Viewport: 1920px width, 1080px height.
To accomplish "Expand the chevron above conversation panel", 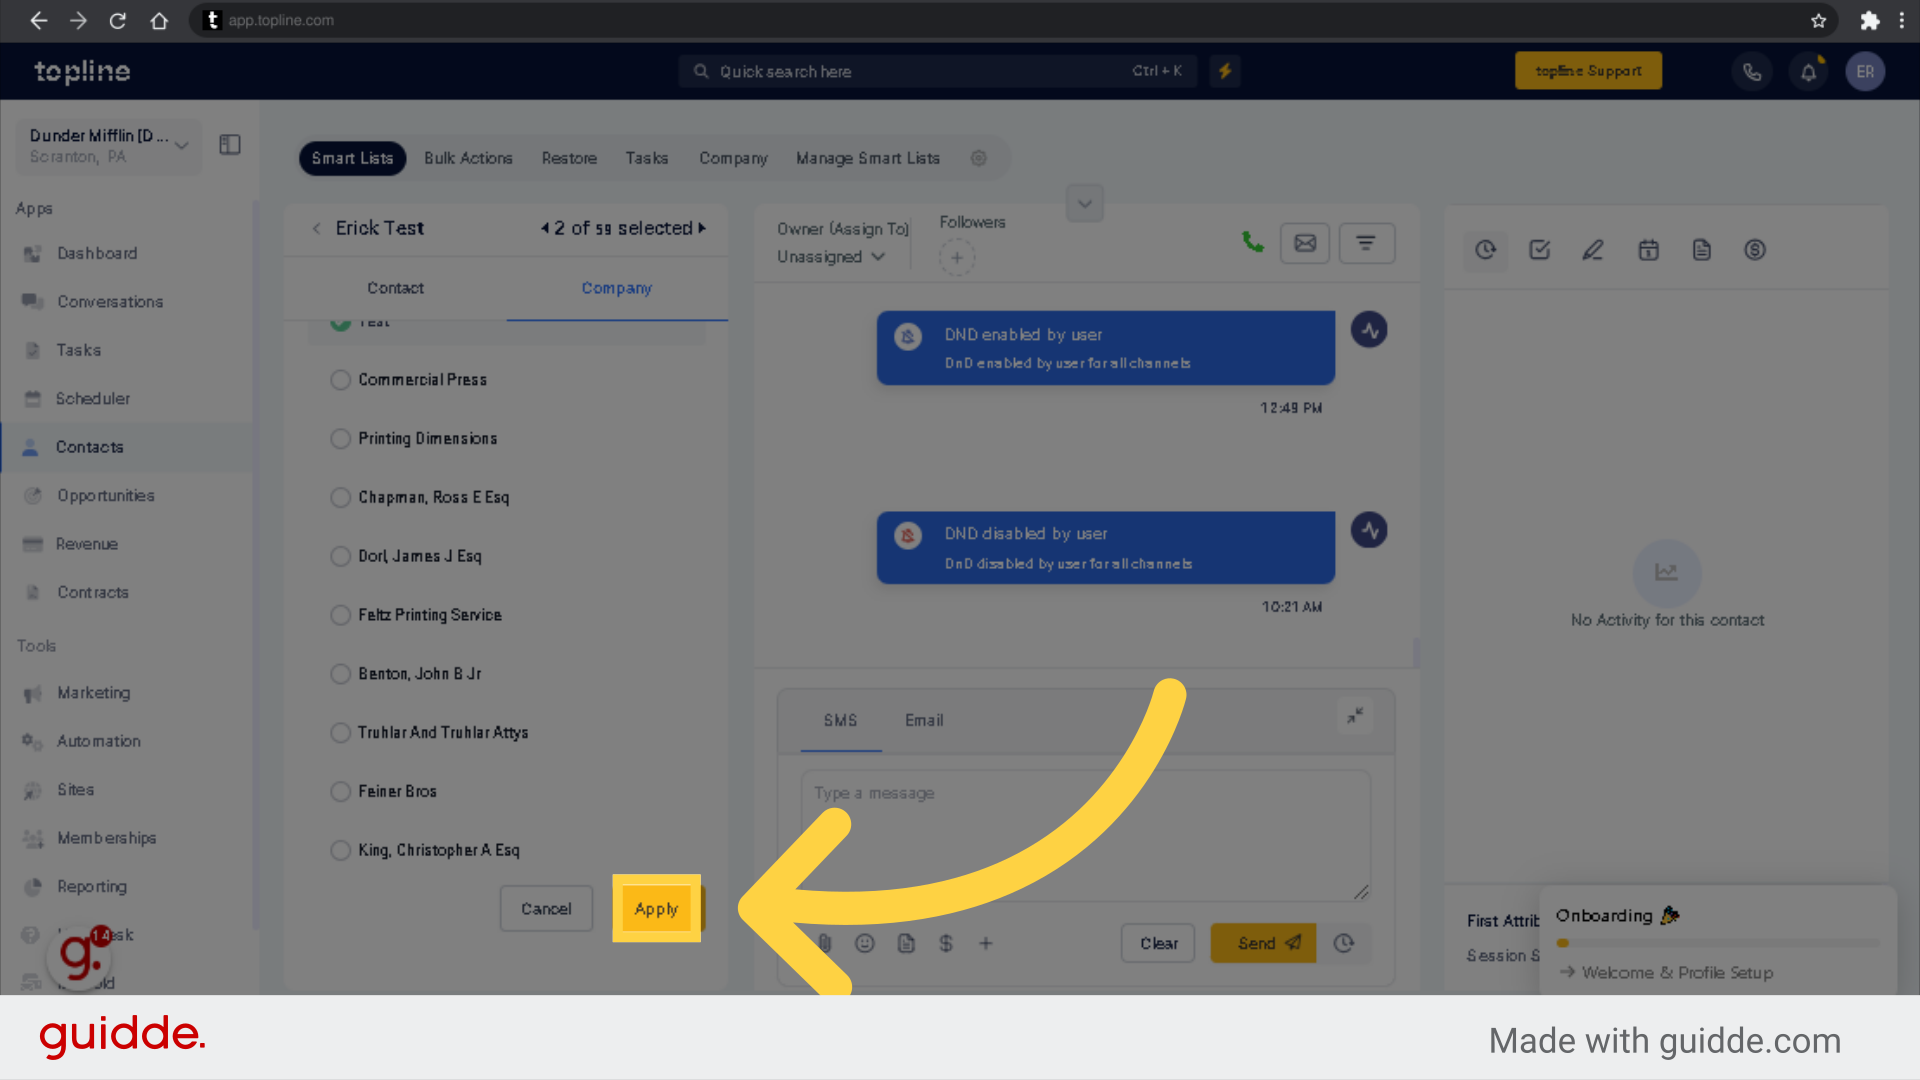I will (x=1085, y=204).
